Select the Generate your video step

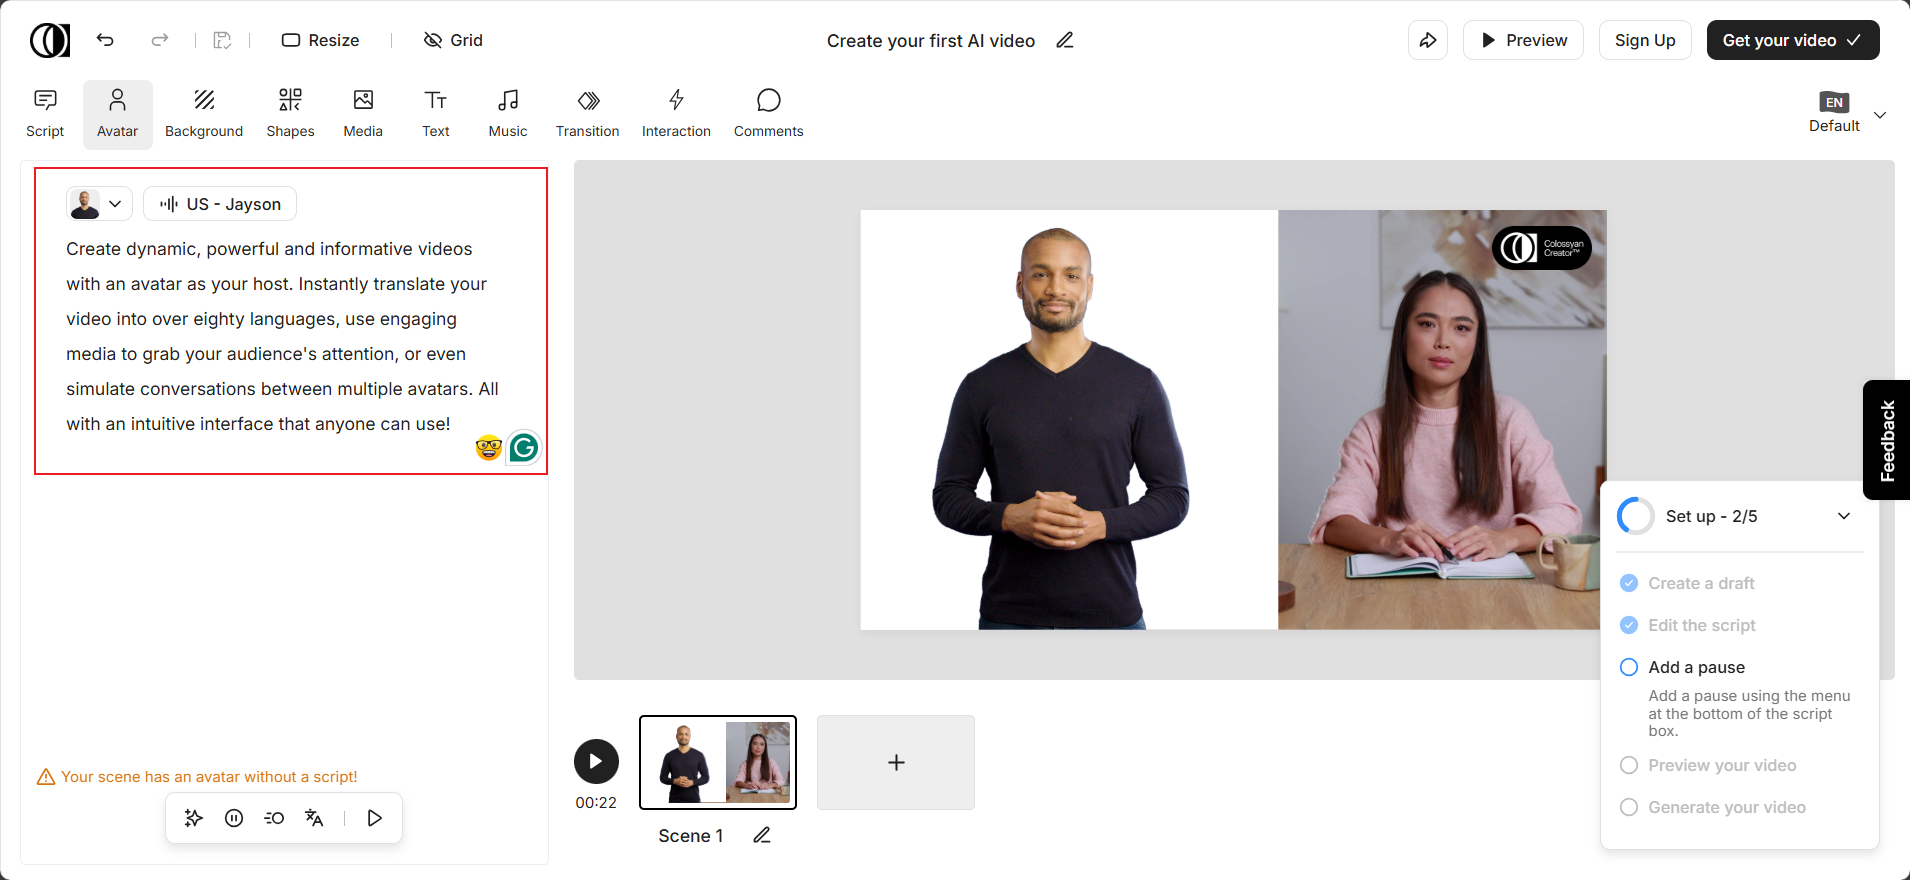(x=1727, y=807)
